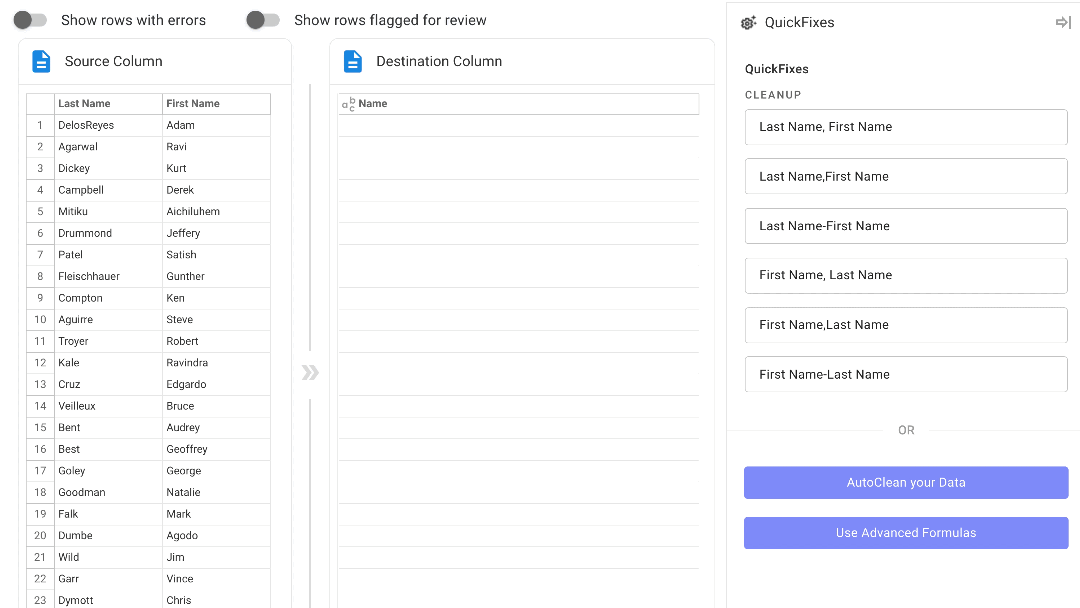Toggle Show rows with errors switch
Viewport: 1080px width, 608px height.
(30, 20)
